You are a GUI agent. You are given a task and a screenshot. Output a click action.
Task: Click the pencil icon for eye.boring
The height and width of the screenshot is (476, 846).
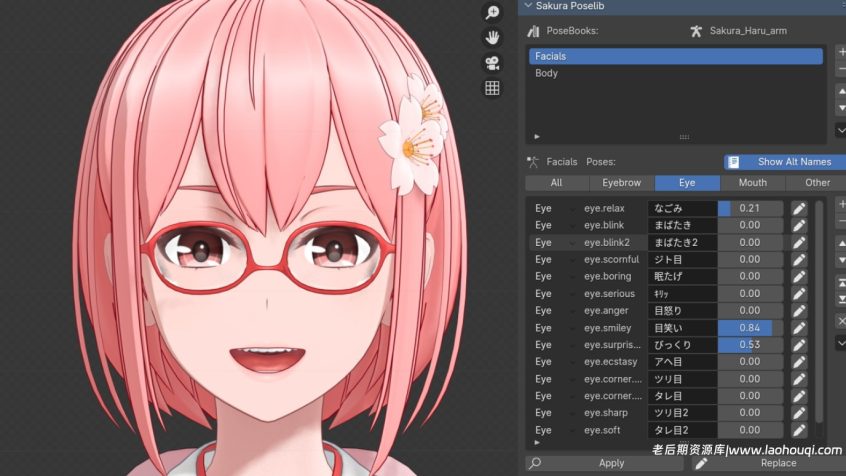pos(799,276)
